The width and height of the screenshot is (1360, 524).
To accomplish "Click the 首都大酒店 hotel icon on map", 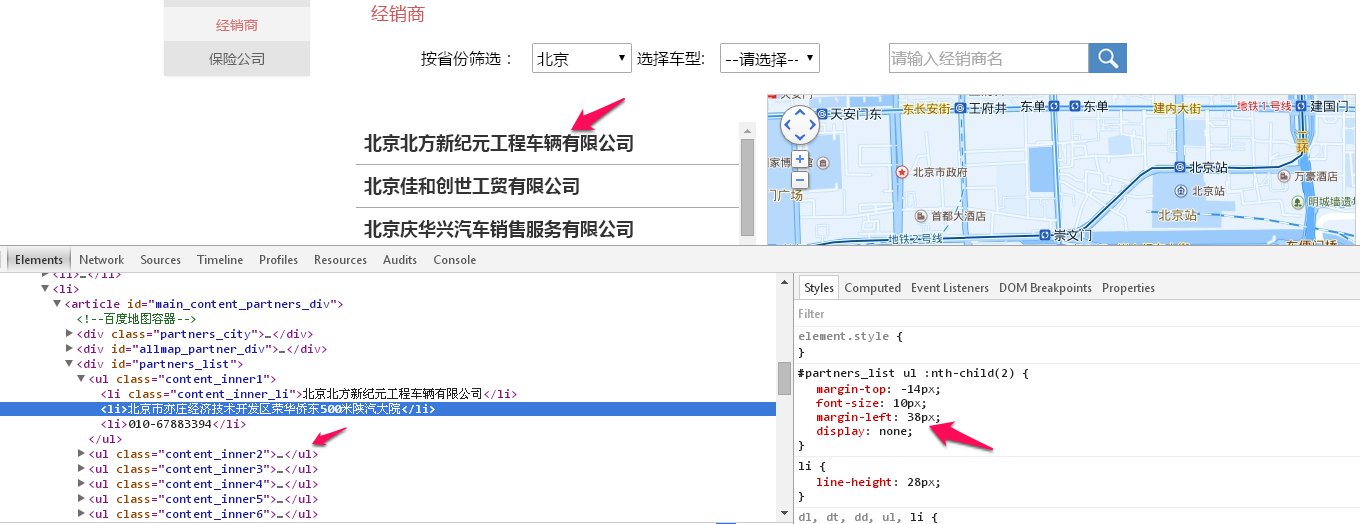I will [x=922, y=215].
